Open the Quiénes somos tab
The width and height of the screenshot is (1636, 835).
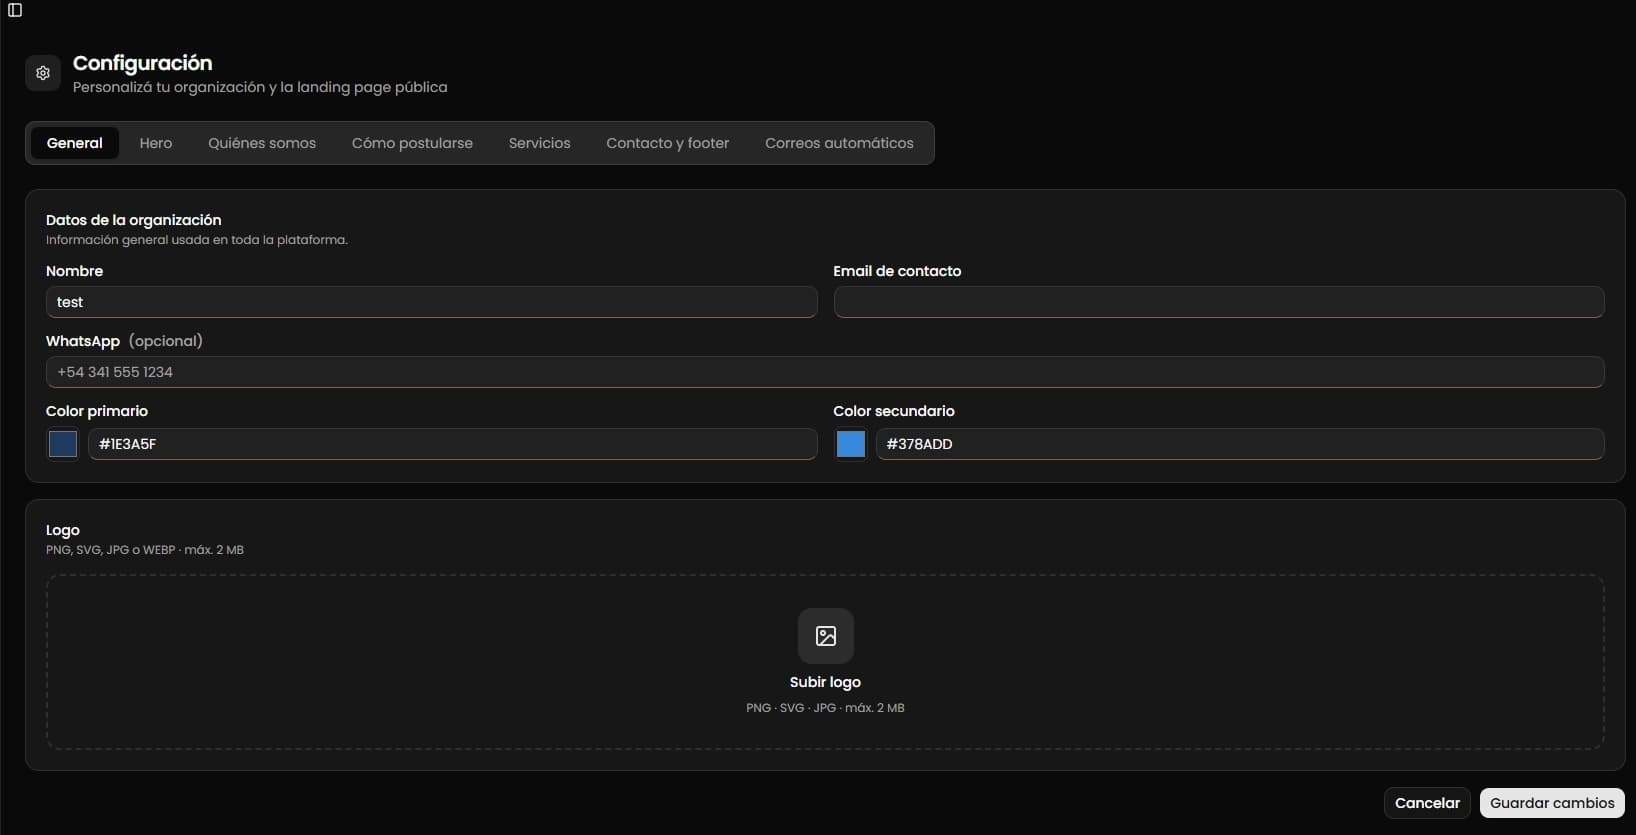click(262, 143)
